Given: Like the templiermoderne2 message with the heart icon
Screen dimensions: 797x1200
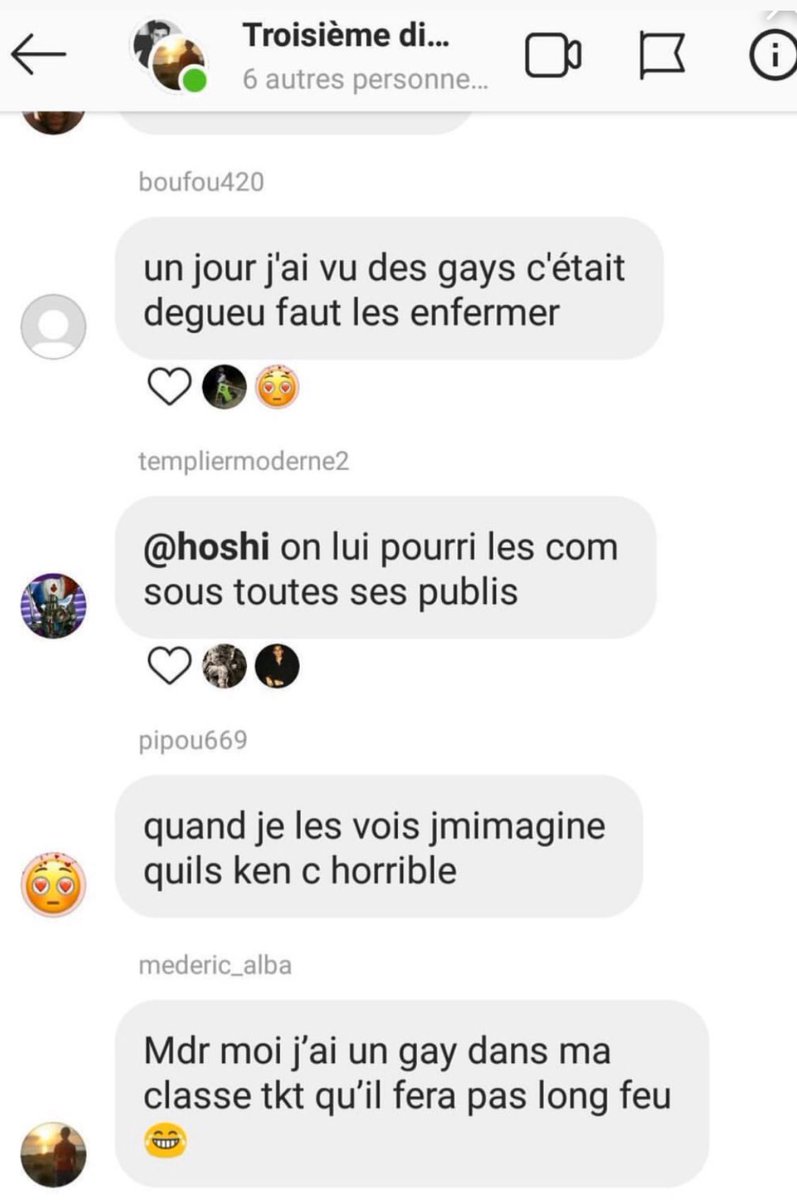Looking at the screenshot, I should (x=168, y=667).
